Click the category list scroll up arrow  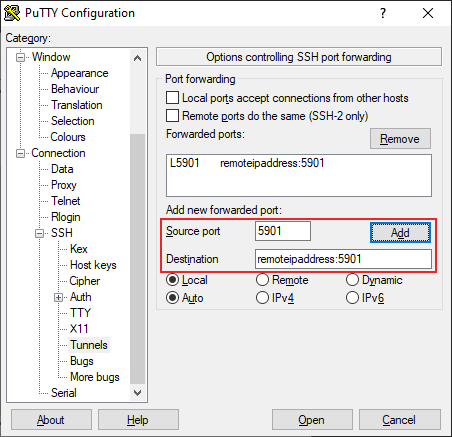point(137,58)
